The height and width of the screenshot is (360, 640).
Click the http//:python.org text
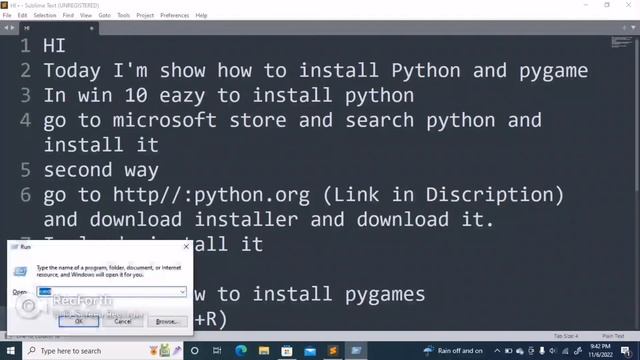[211, 195]
